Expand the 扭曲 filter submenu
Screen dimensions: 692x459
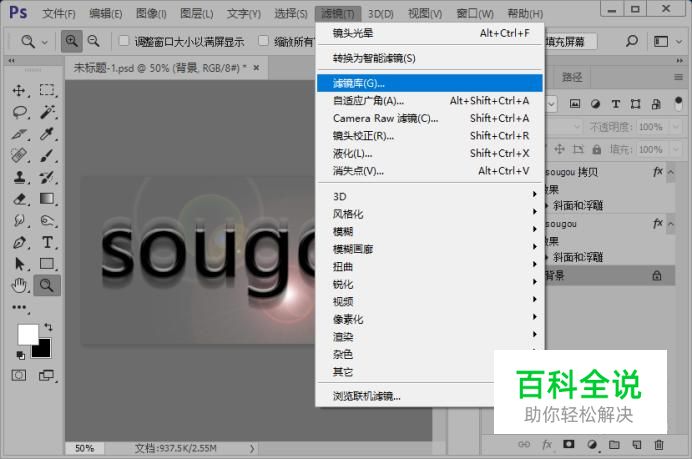[x=430, y=267]
